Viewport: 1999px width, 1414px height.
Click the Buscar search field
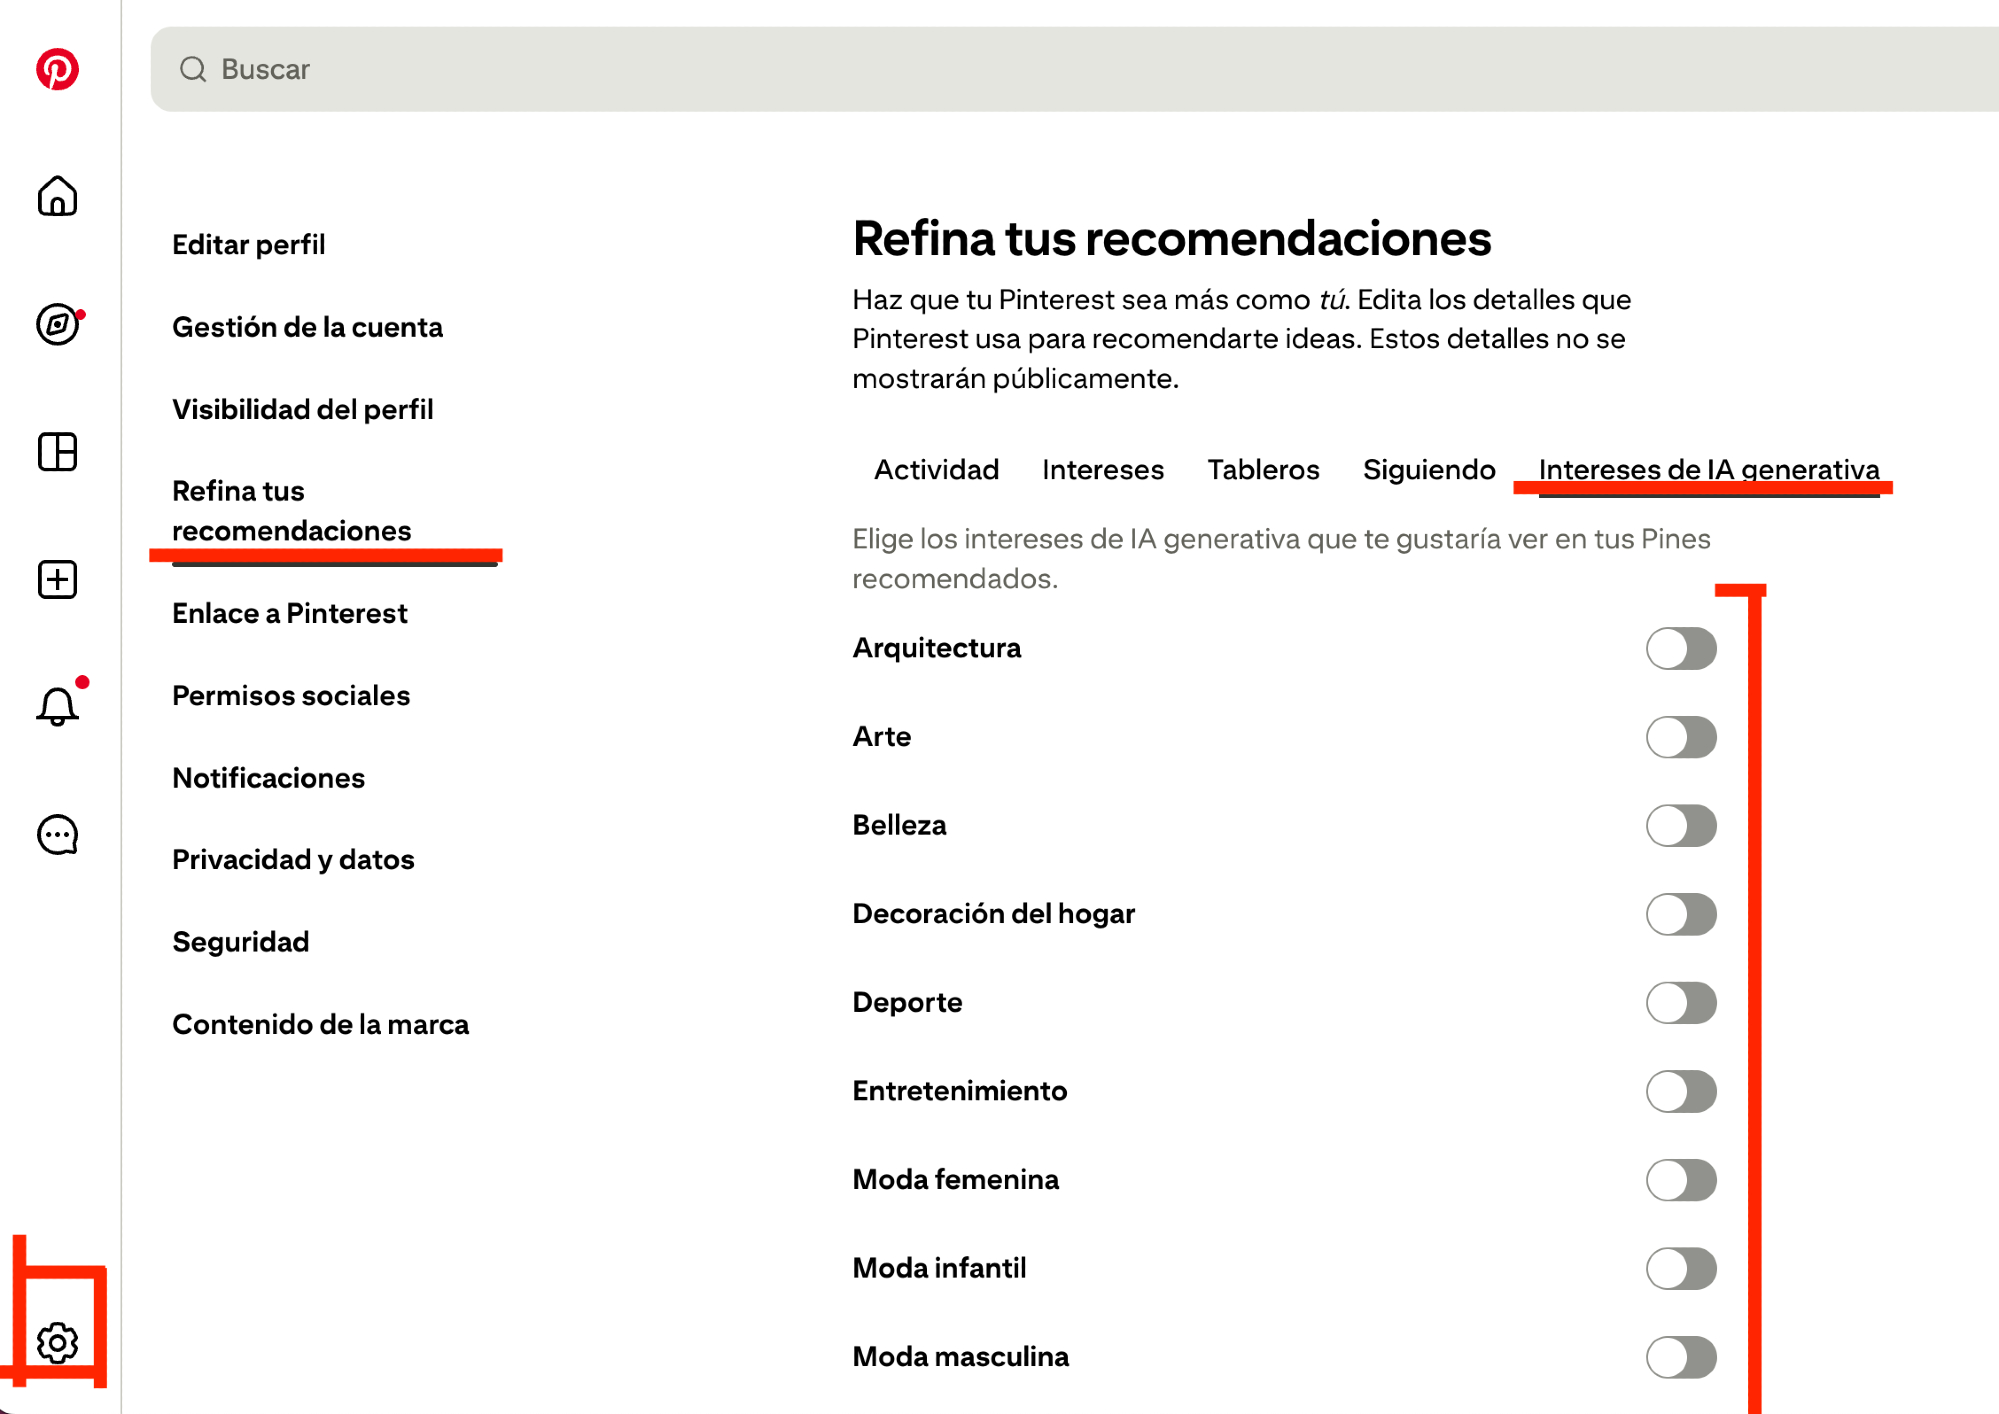pyautogui.click(x=1000, y=69)
